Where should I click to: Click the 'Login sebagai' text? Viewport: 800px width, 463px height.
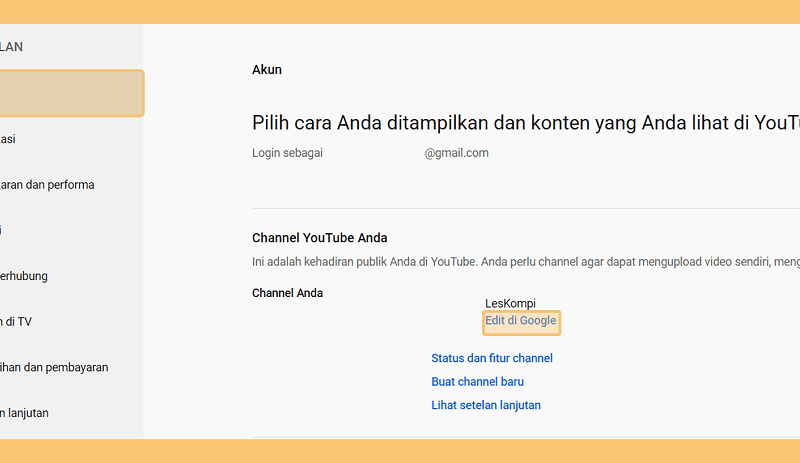[x=287, y=153]
